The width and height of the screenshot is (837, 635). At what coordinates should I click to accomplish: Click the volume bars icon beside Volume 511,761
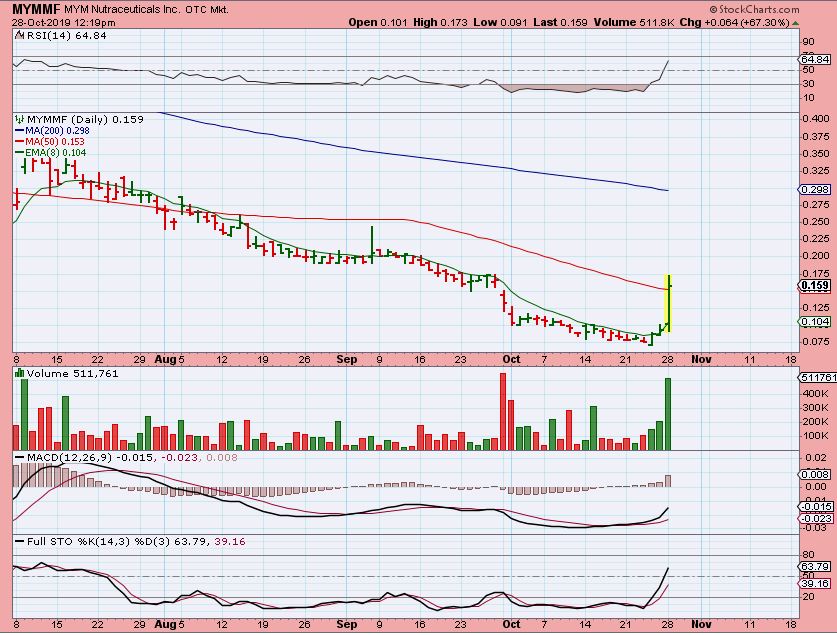click(x=20, y=374)
